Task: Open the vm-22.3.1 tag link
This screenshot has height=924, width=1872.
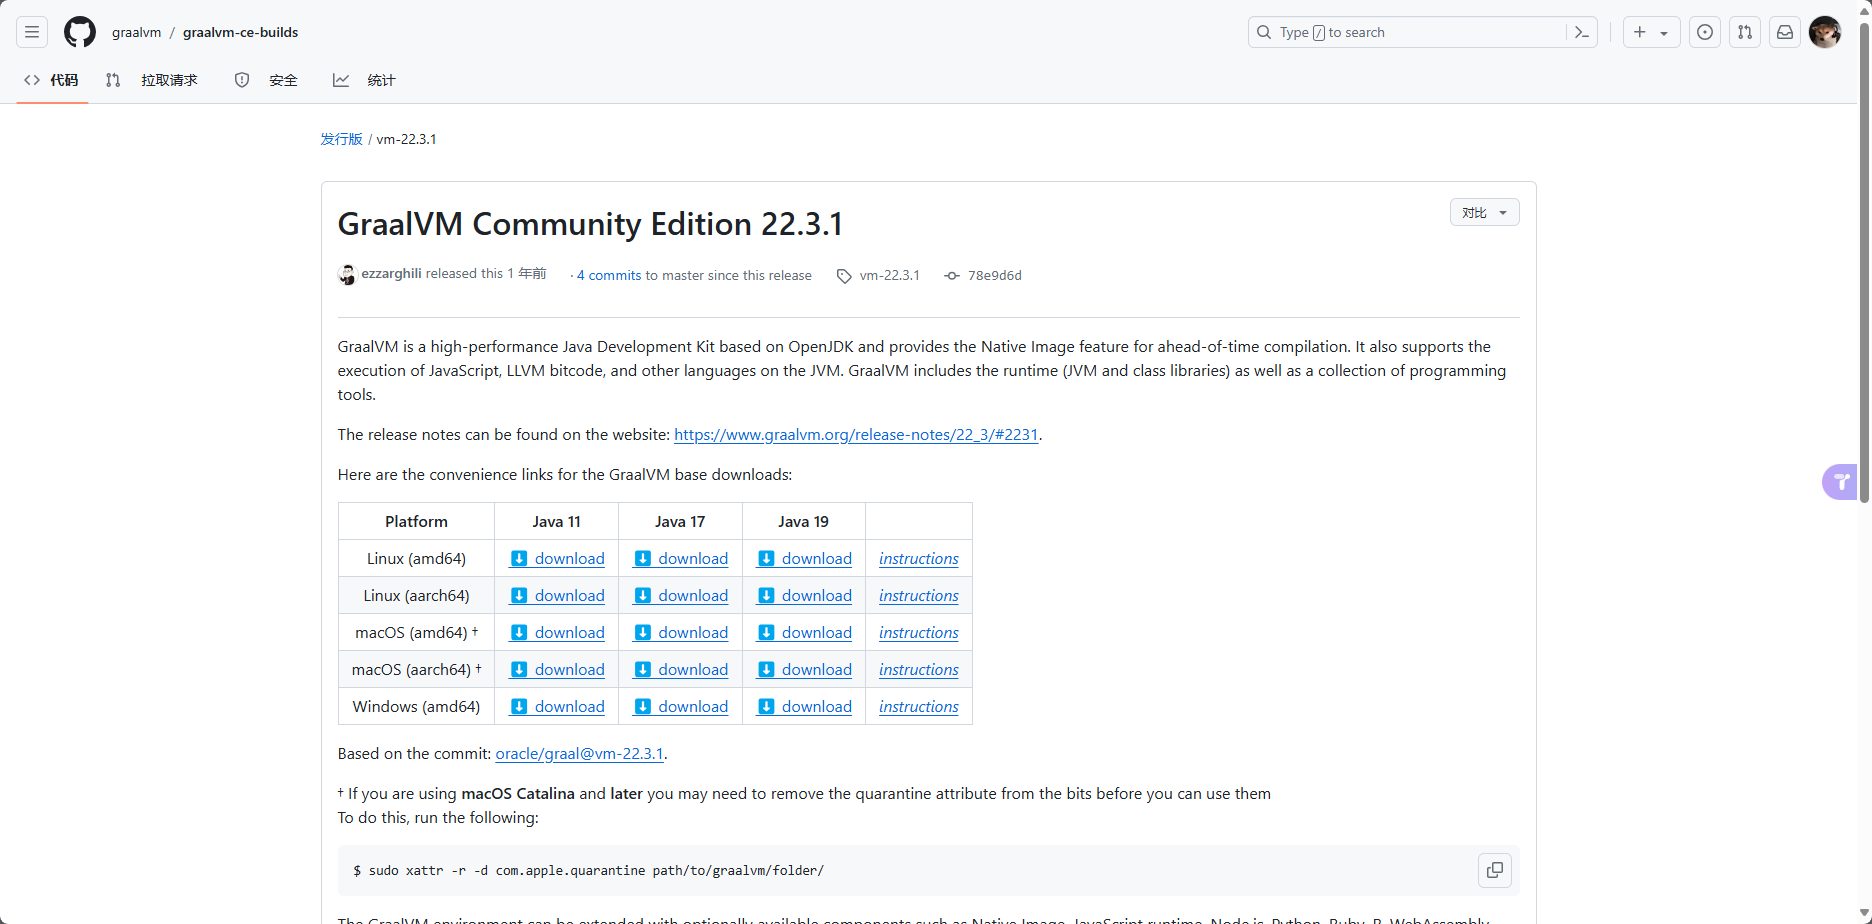Action: point(889,275)
